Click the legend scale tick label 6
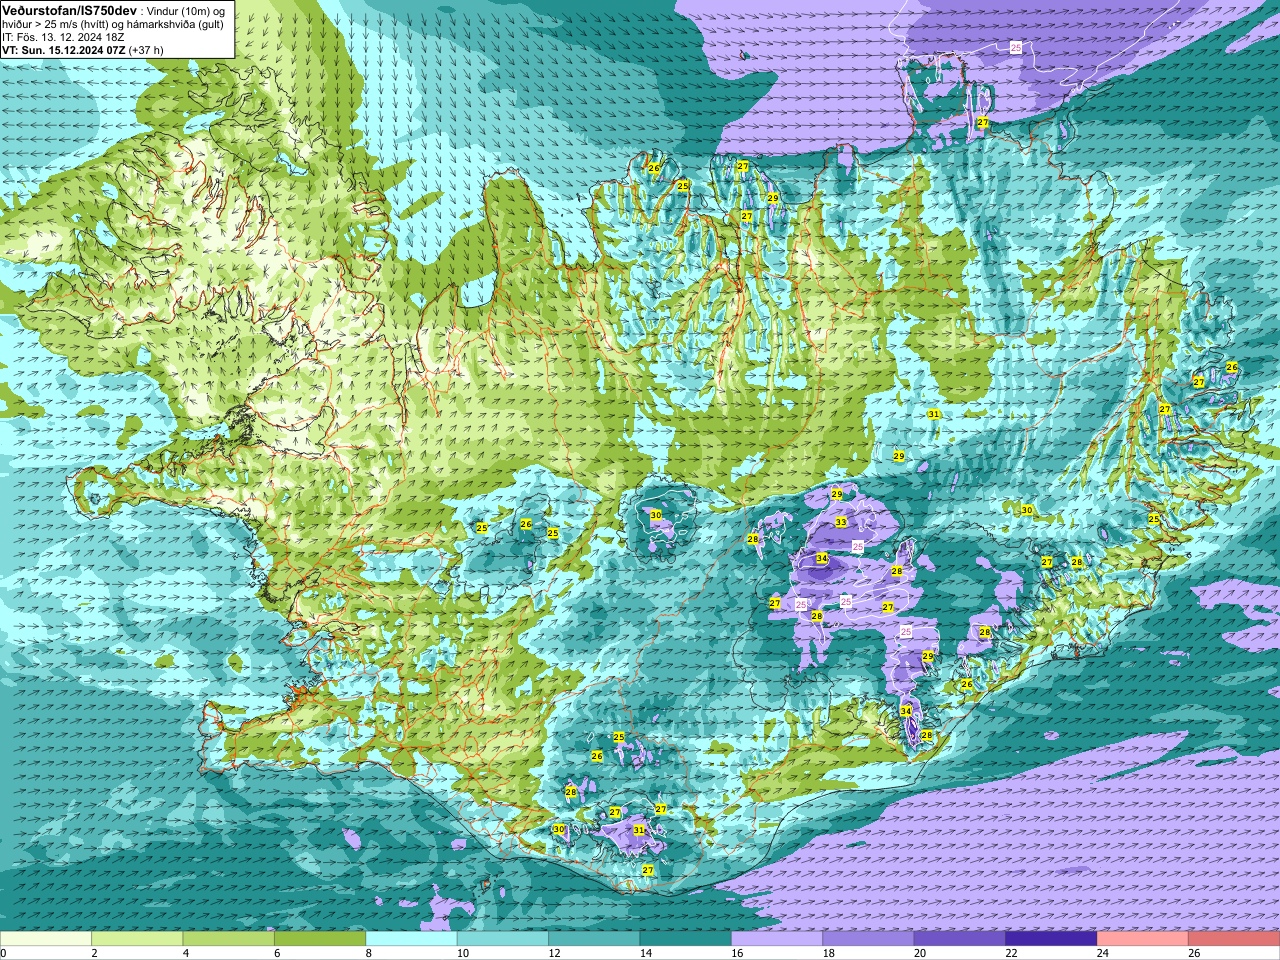 (x=277, y=954)
